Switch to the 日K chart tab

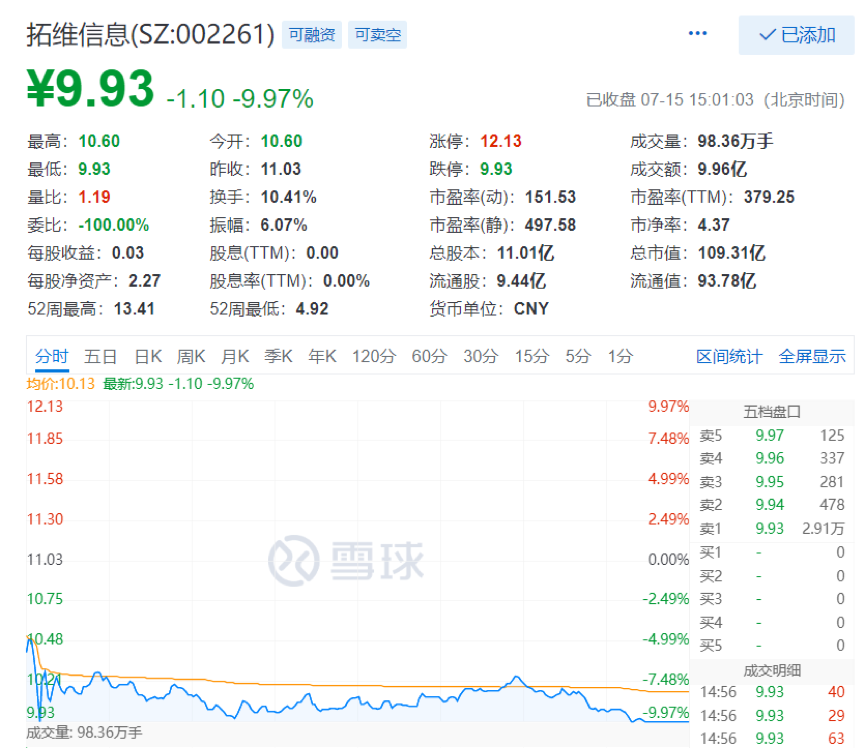point(148,356)
